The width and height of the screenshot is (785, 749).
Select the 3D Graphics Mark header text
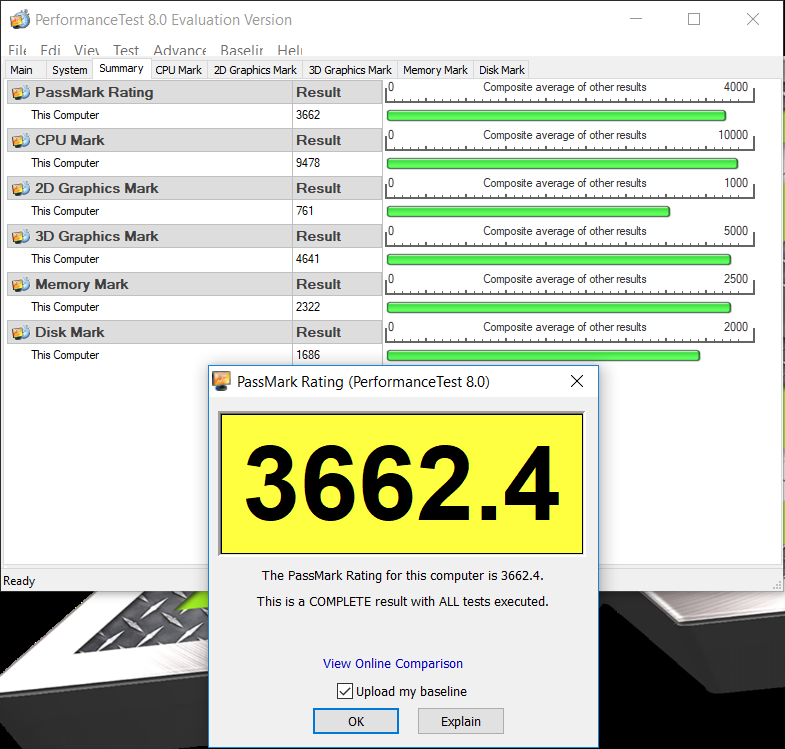(96, 236)
